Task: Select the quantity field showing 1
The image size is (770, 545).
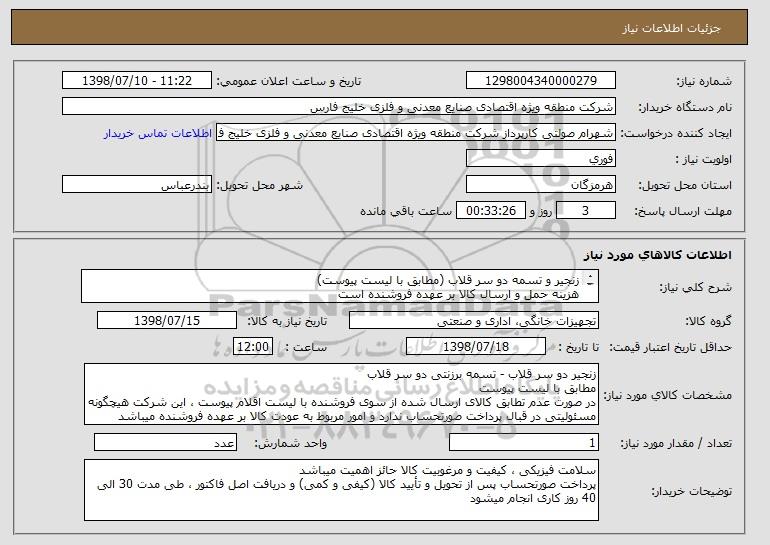Action: coord(524,442)
